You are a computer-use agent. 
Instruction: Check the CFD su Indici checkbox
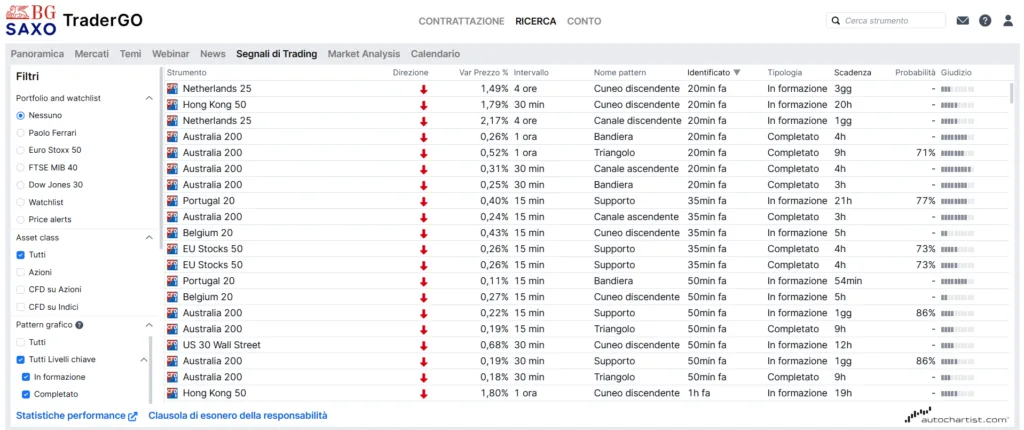click(21, 307)
